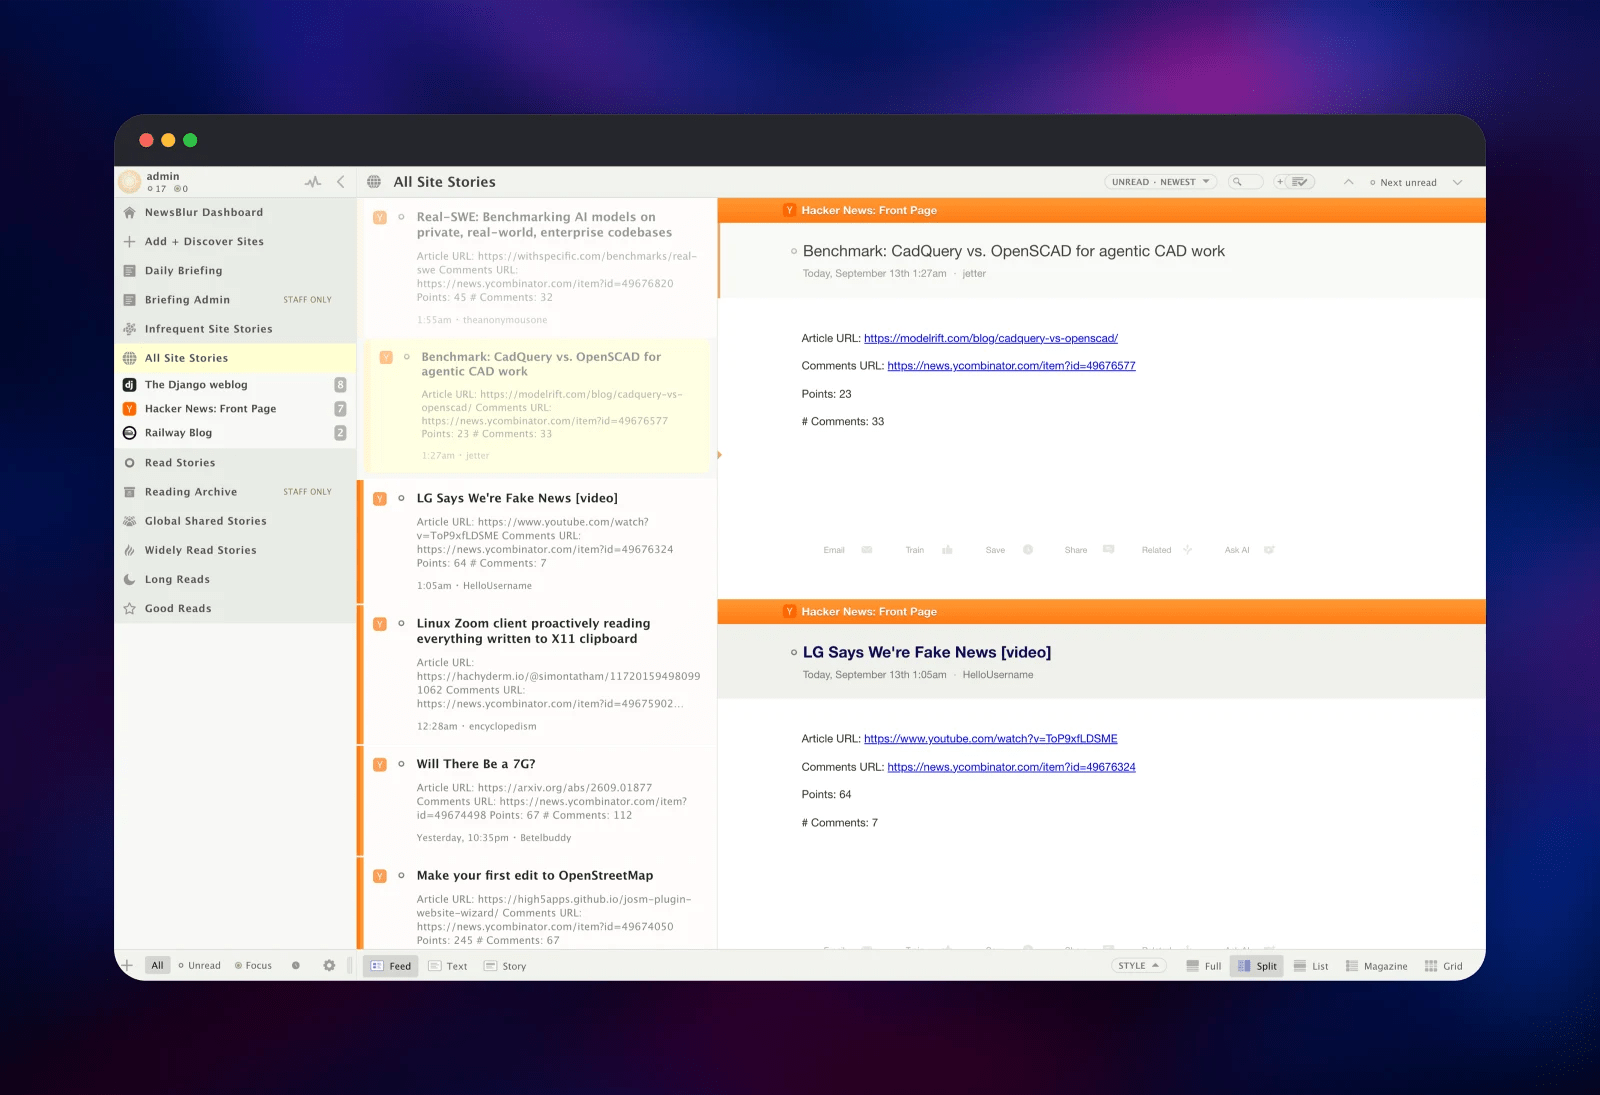The image size is (1600, 1095).
Task: Switch to Story view tab
Action: point(505,966)
